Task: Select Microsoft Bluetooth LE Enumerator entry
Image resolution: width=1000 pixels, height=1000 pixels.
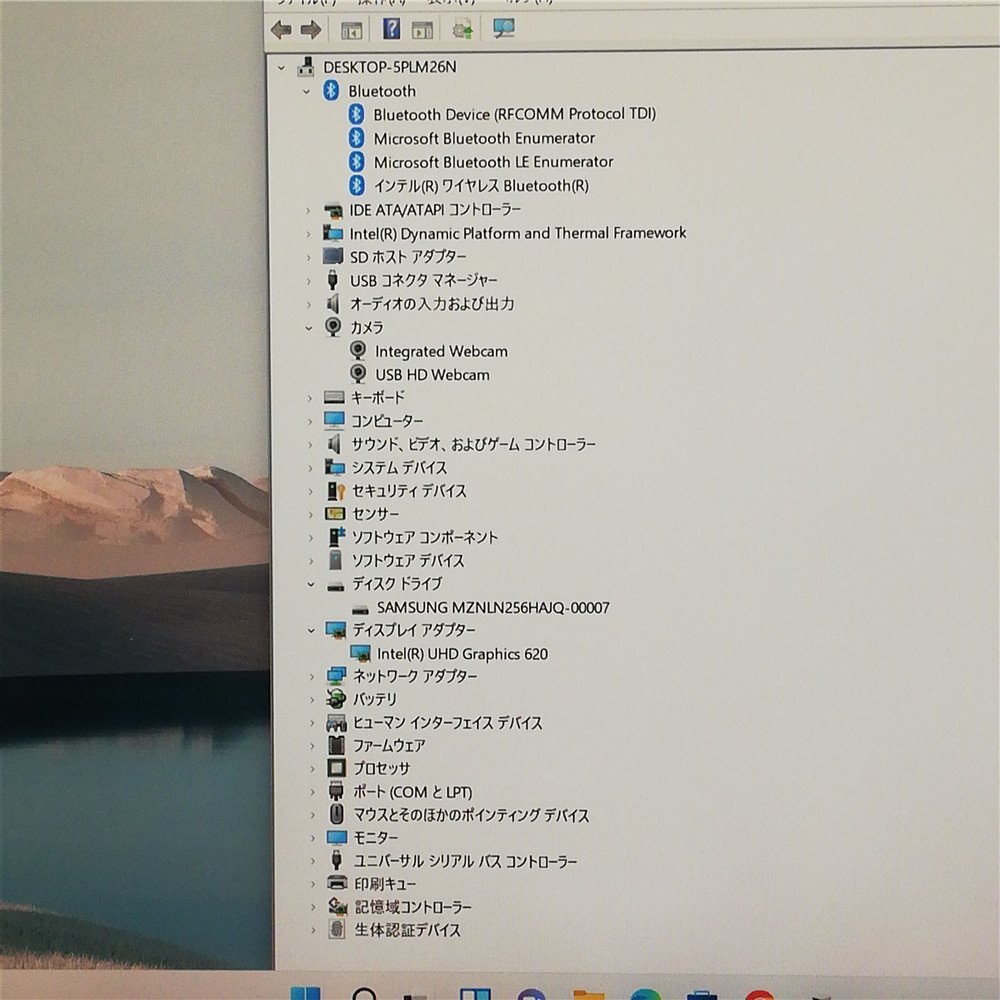Action: [493, 162]
